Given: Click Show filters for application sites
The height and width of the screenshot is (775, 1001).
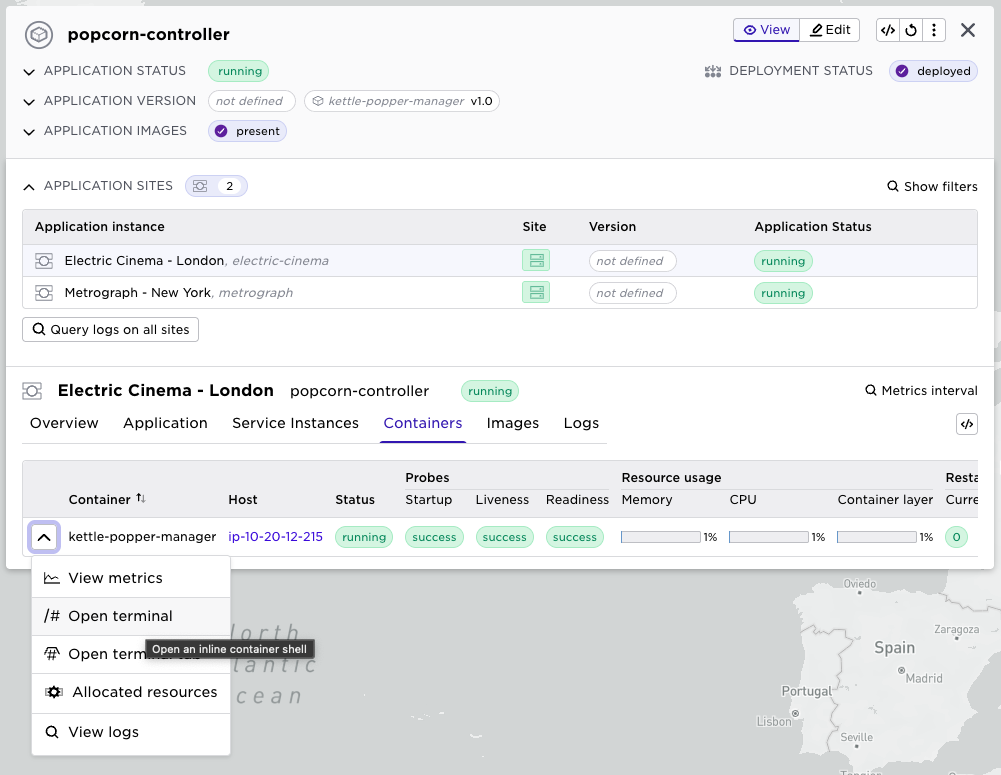Looking at the screenshot, I should click(x=932, y=187).
